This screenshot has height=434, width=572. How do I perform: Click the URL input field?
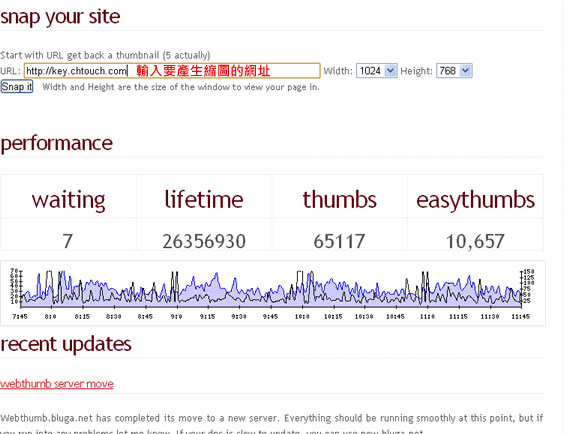(172, 70)
